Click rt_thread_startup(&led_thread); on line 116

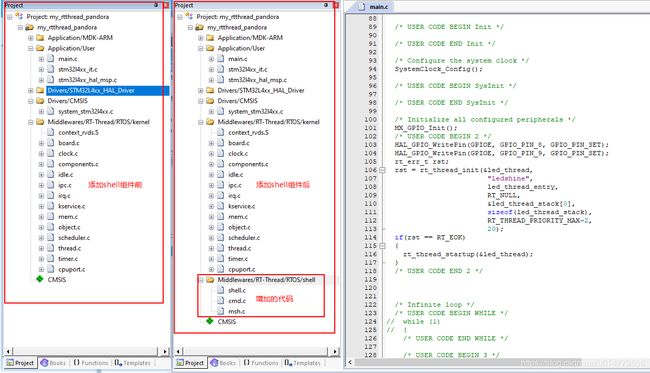tap(468, 254)
